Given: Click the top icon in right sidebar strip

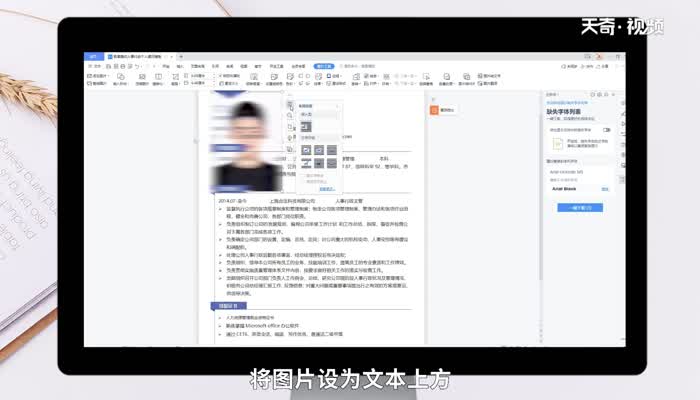Looking at the screenshot, I should (x=623, y=103).
